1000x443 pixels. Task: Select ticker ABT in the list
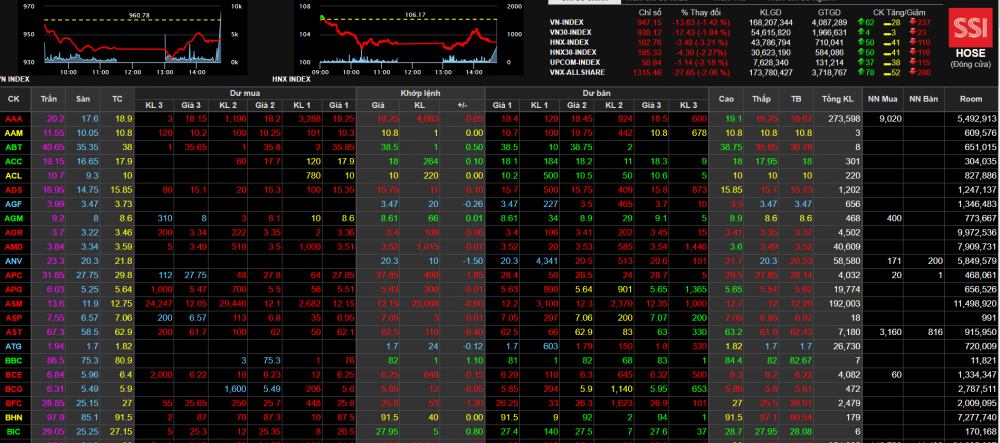click(14, 146)
